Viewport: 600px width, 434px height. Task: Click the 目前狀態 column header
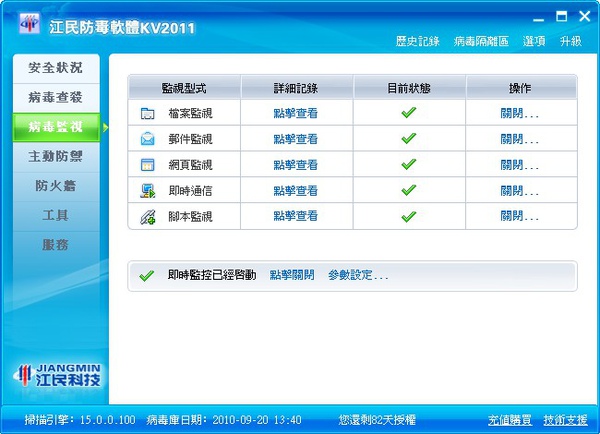(409, 88)
